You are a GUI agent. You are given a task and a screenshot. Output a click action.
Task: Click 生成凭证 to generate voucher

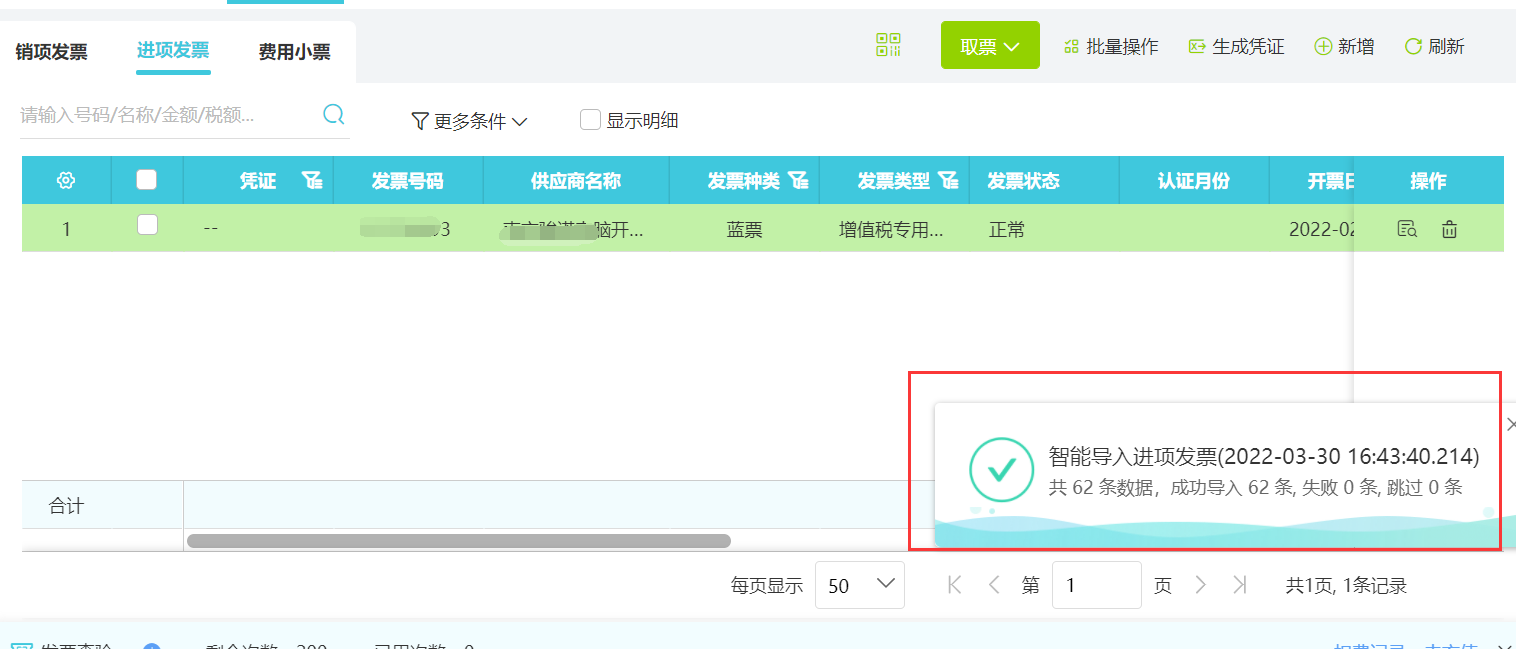1236,46
